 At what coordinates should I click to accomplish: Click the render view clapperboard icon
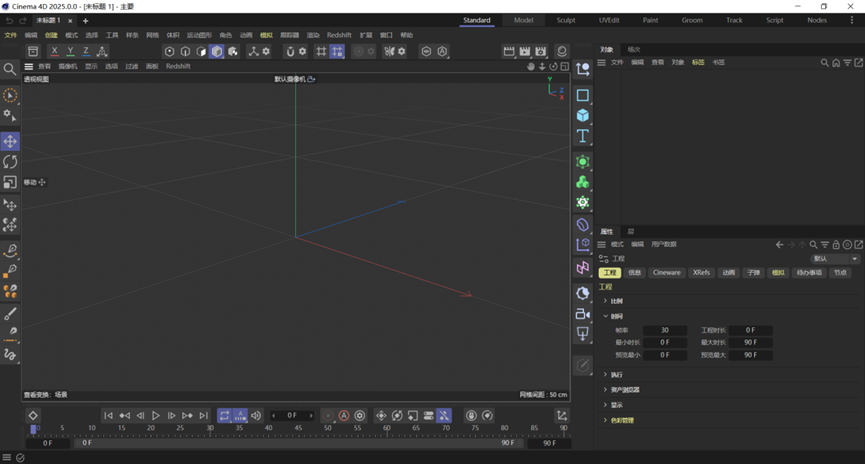tap(509, 51)
